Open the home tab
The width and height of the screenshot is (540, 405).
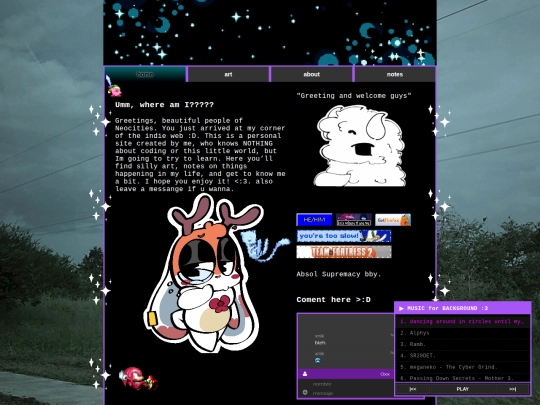[145, 74]
